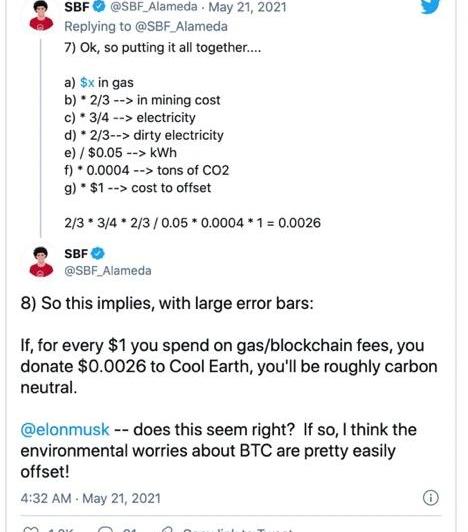Click the lower SBF profile avatar
This screenshot has height=532, width=468.
click(x=41, y=262)
